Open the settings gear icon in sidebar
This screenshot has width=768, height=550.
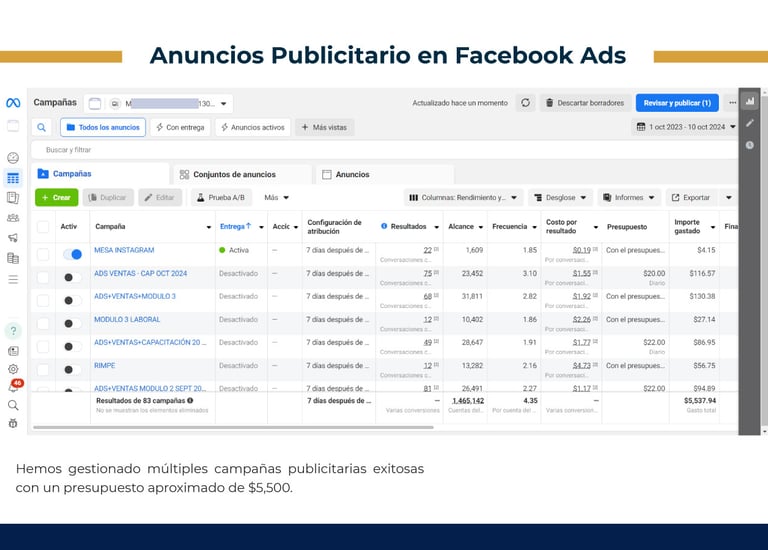tap(13, 369)
